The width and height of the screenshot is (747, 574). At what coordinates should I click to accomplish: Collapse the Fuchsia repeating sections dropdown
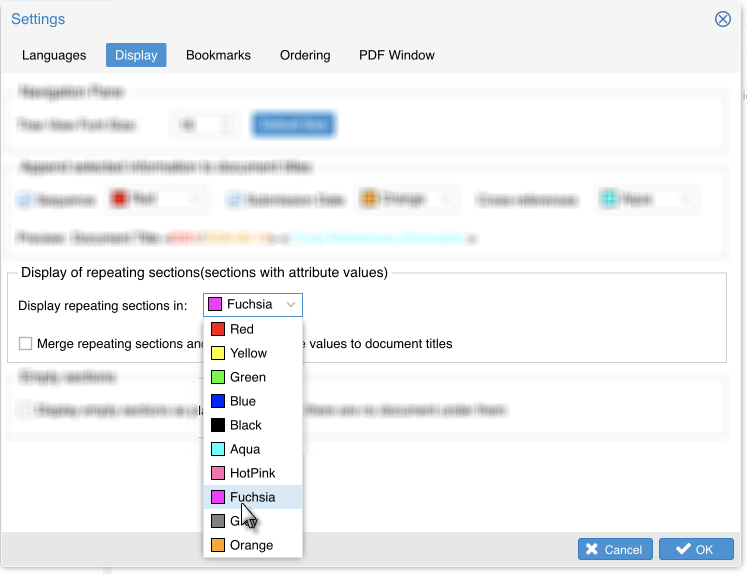coord(253,305)
